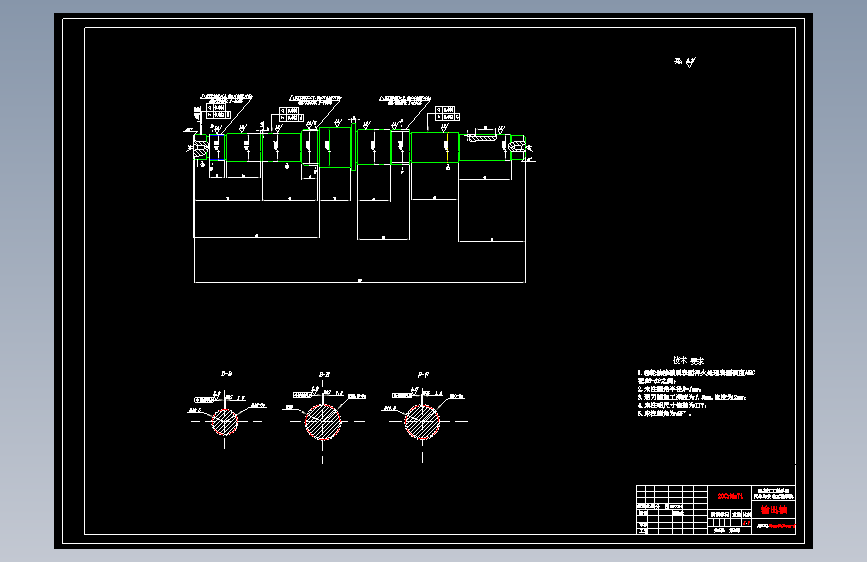This screenshot has height=562, width=867.
Task: Click the red 输出轴 part title
Action: [774, 510]
